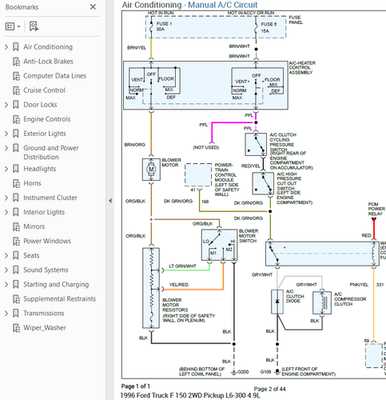
Task: Click the Supplemental Restraints bookmark icon
Action: (x=16, y=299)
